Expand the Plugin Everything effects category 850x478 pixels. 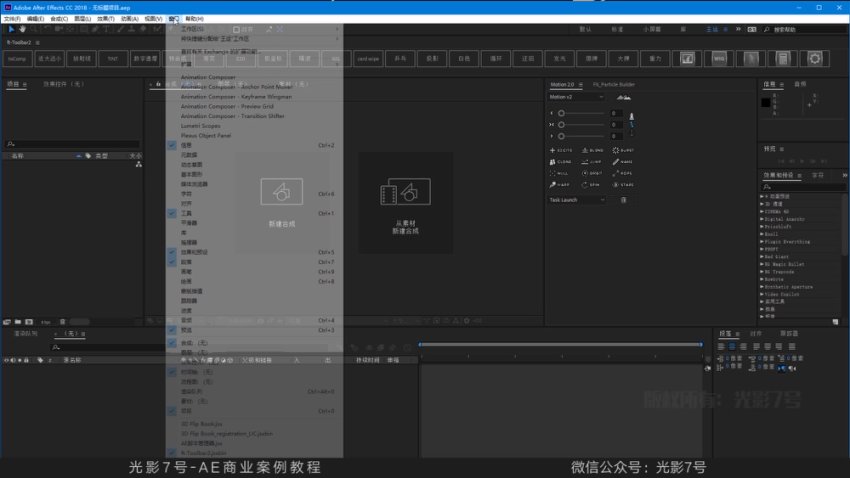click(x=762, y=242)
